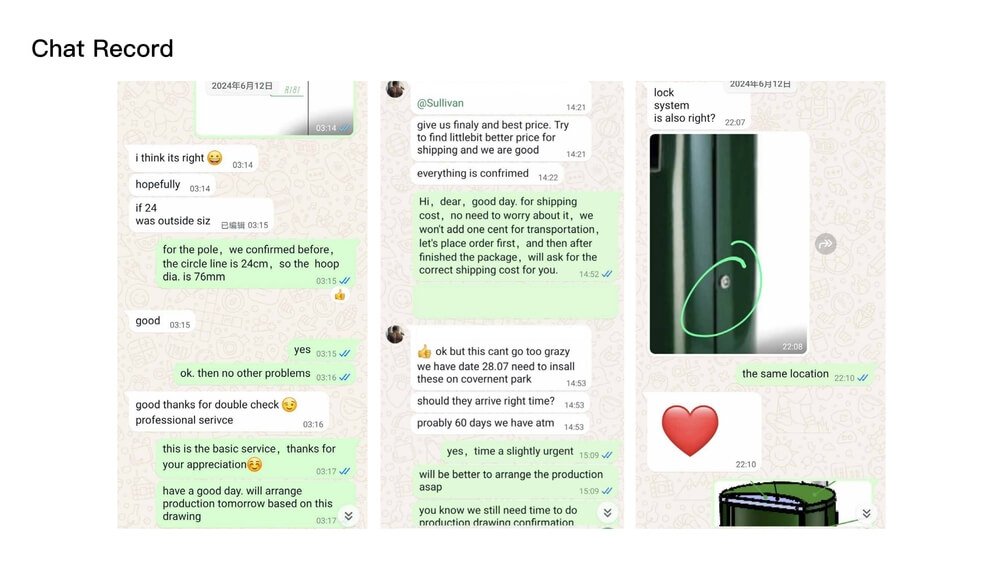Tap the scroll-down chevrons in the middle chat

(x=607, y=512)
